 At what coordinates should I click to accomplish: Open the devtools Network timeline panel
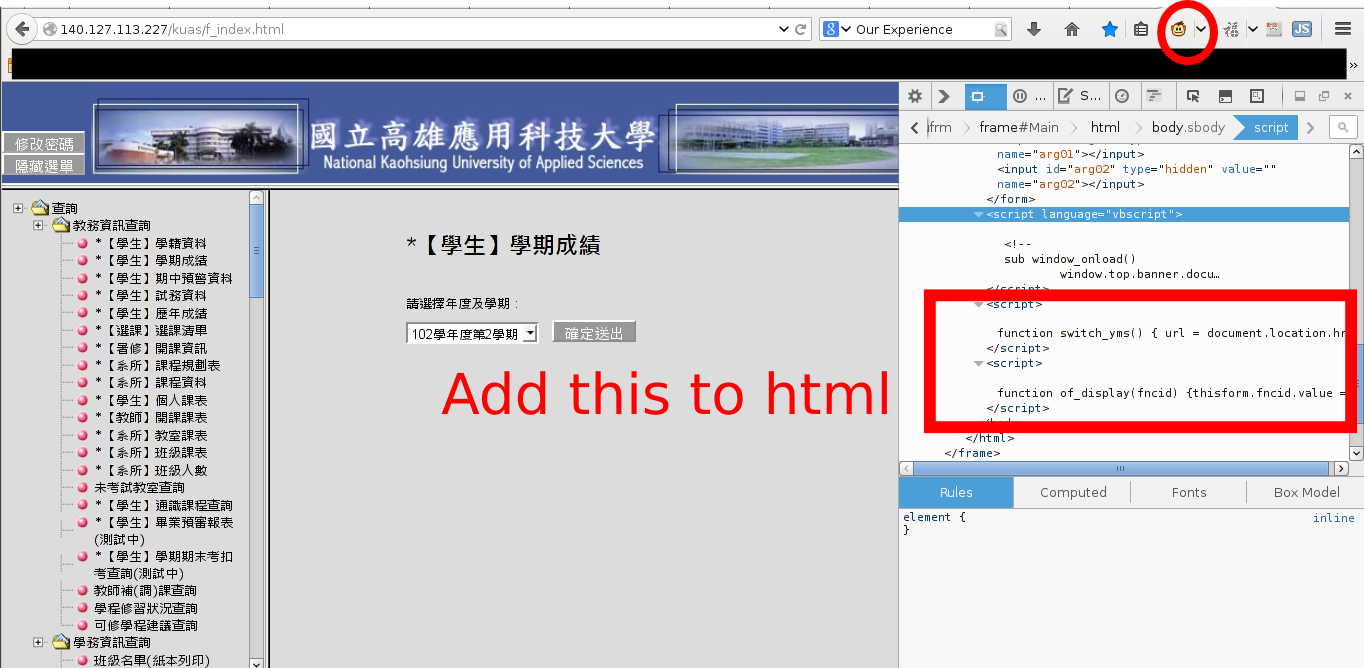(1154, 96)
